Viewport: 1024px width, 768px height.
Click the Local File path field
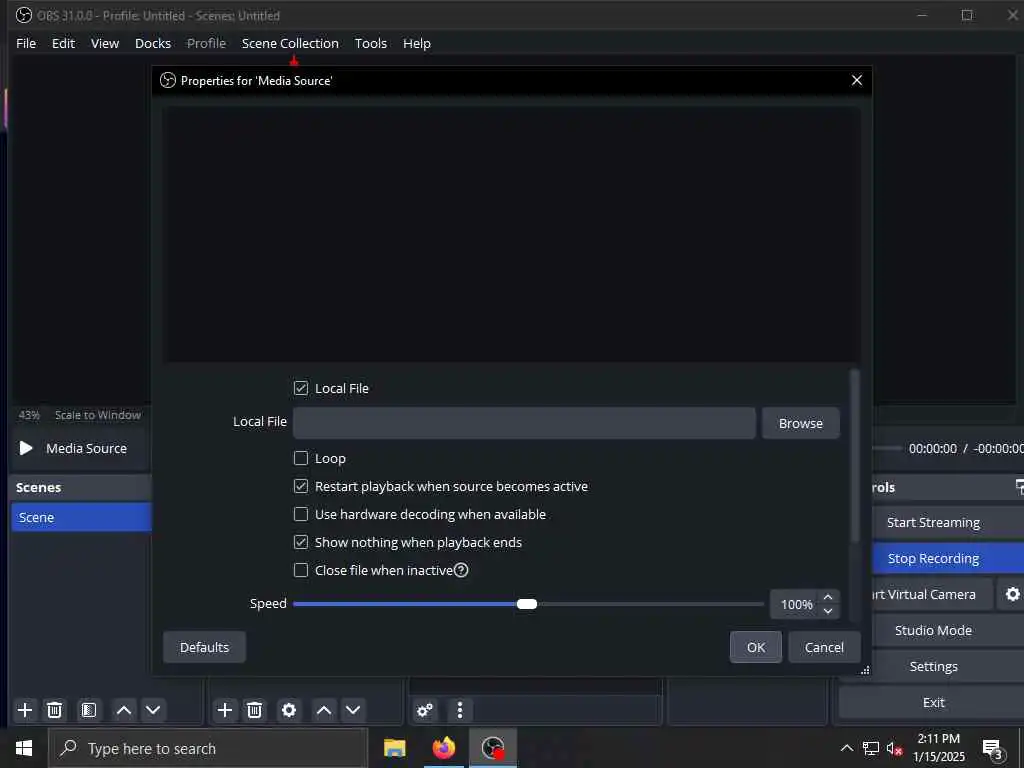point(524,423)
